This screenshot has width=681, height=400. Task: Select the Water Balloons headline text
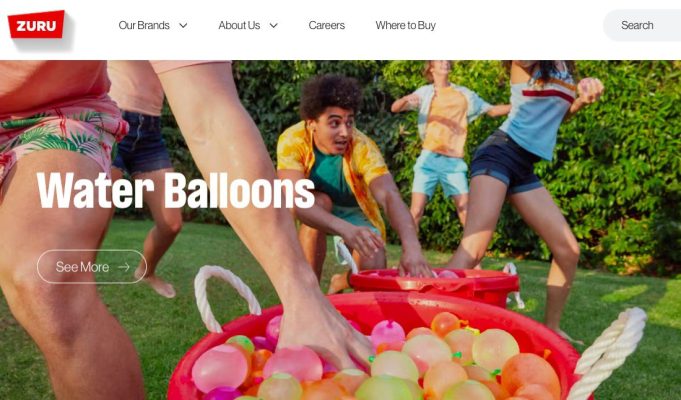[x=176, y=191]
